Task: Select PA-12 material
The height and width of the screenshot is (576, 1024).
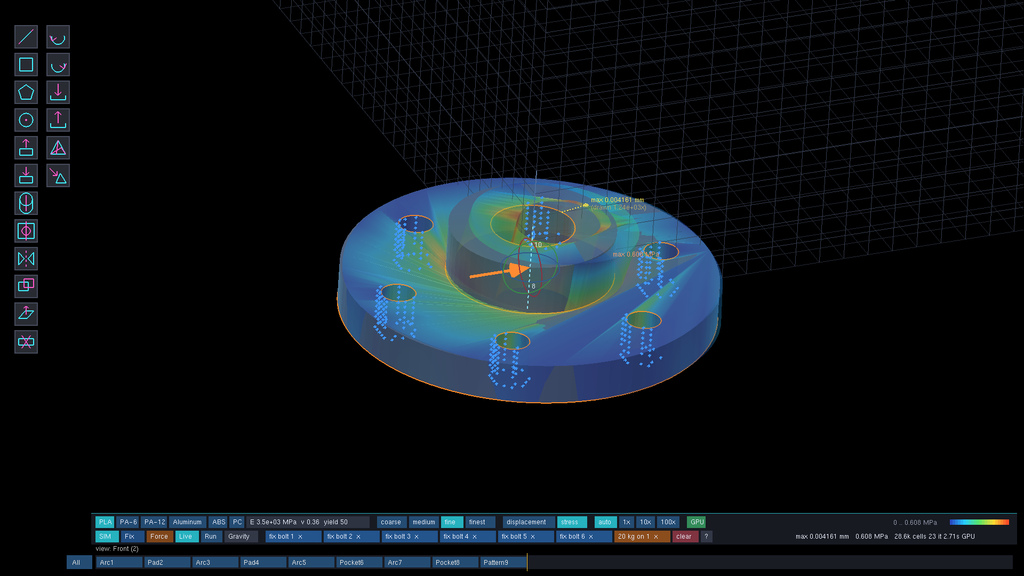Action: point(155,522)
